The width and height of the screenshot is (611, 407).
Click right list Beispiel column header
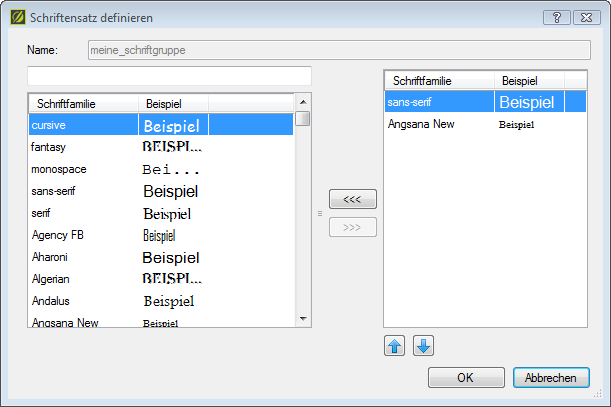[529, 80]
